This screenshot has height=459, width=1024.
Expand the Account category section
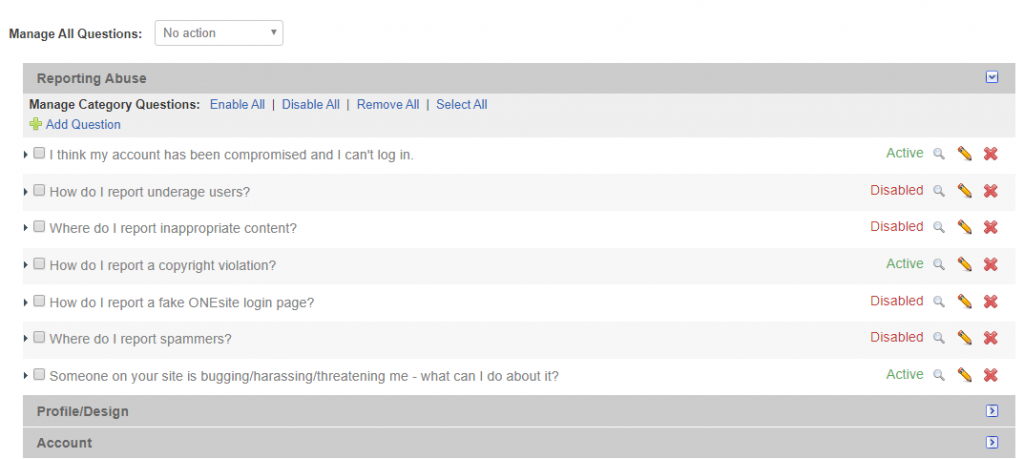coord(991,442)
